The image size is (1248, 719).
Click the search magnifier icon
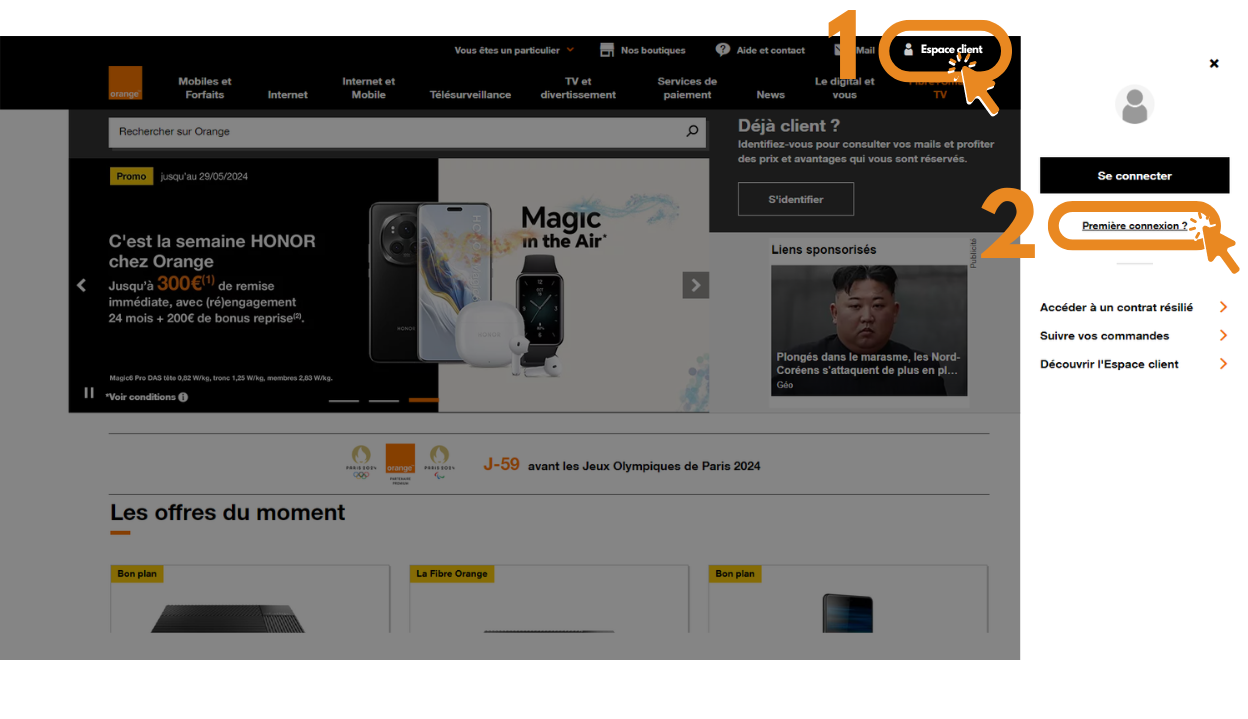click(x=692, y=131)
